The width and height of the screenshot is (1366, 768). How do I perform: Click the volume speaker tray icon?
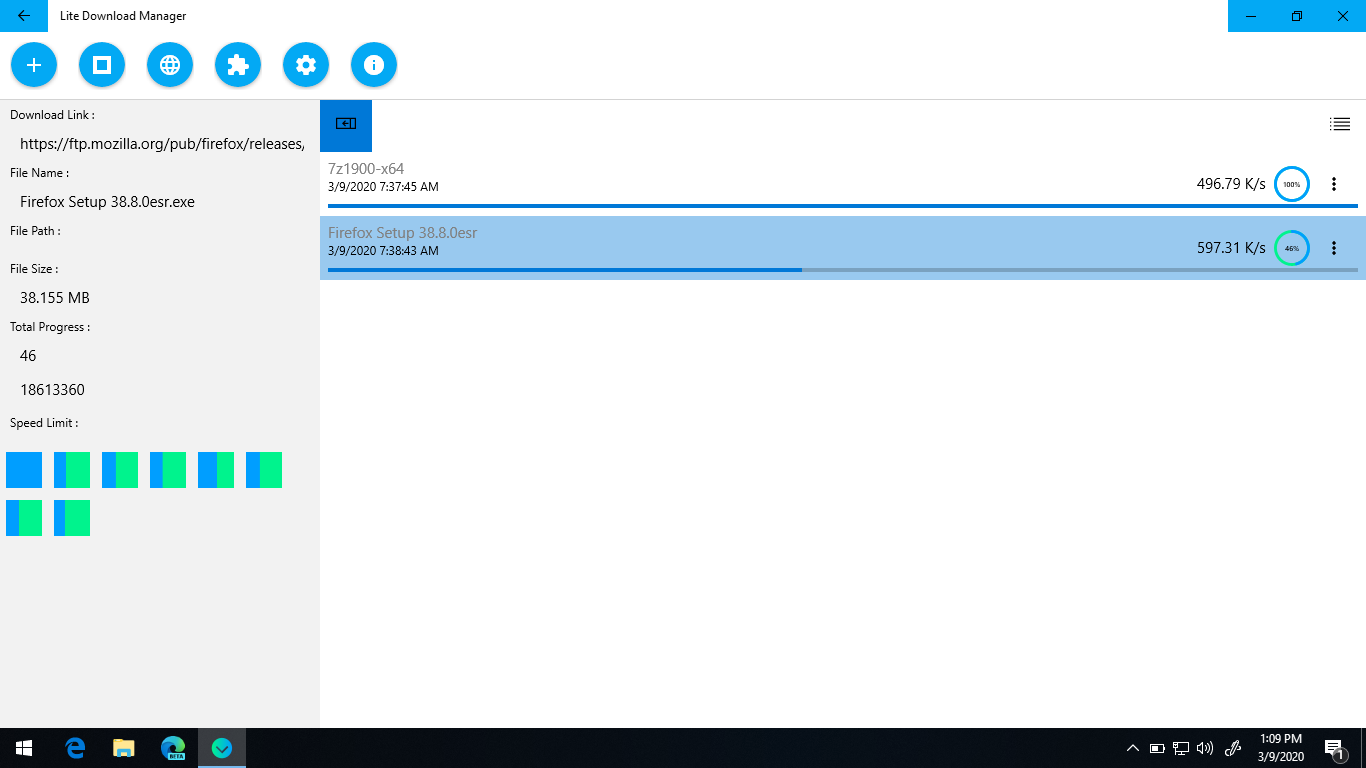coord(1205,748)
